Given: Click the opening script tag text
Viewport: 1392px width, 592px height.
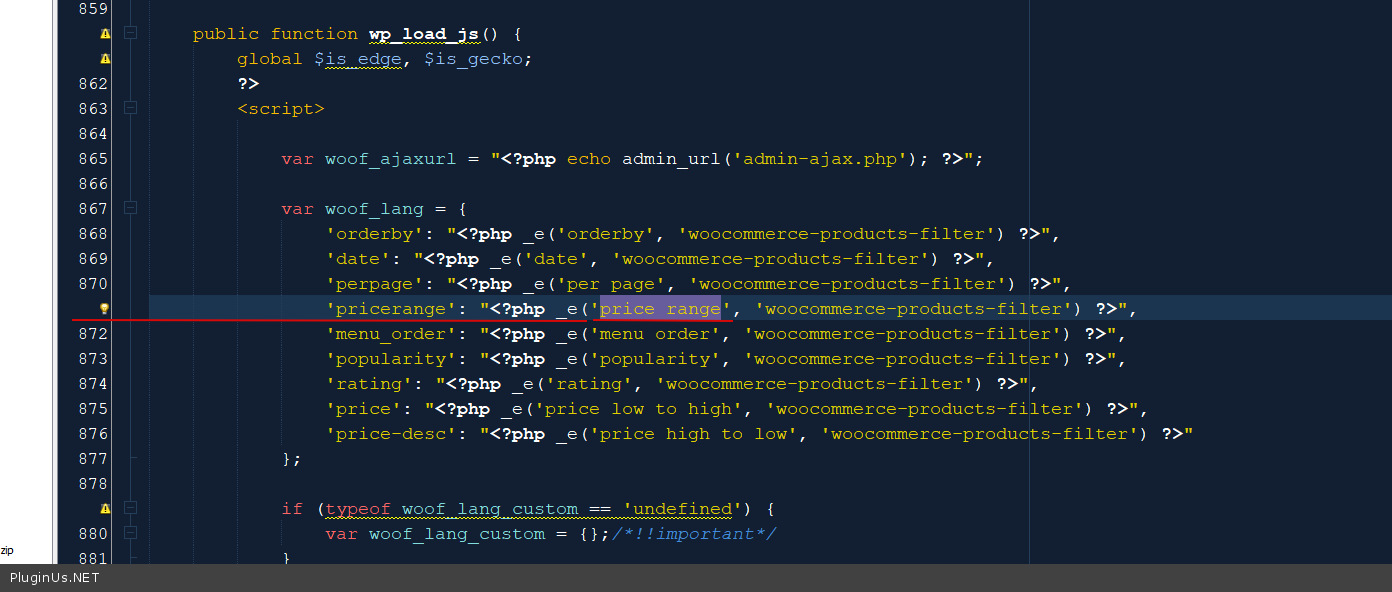Looking at the screenshot, I should pyautogui.click(x=281, y=109).
